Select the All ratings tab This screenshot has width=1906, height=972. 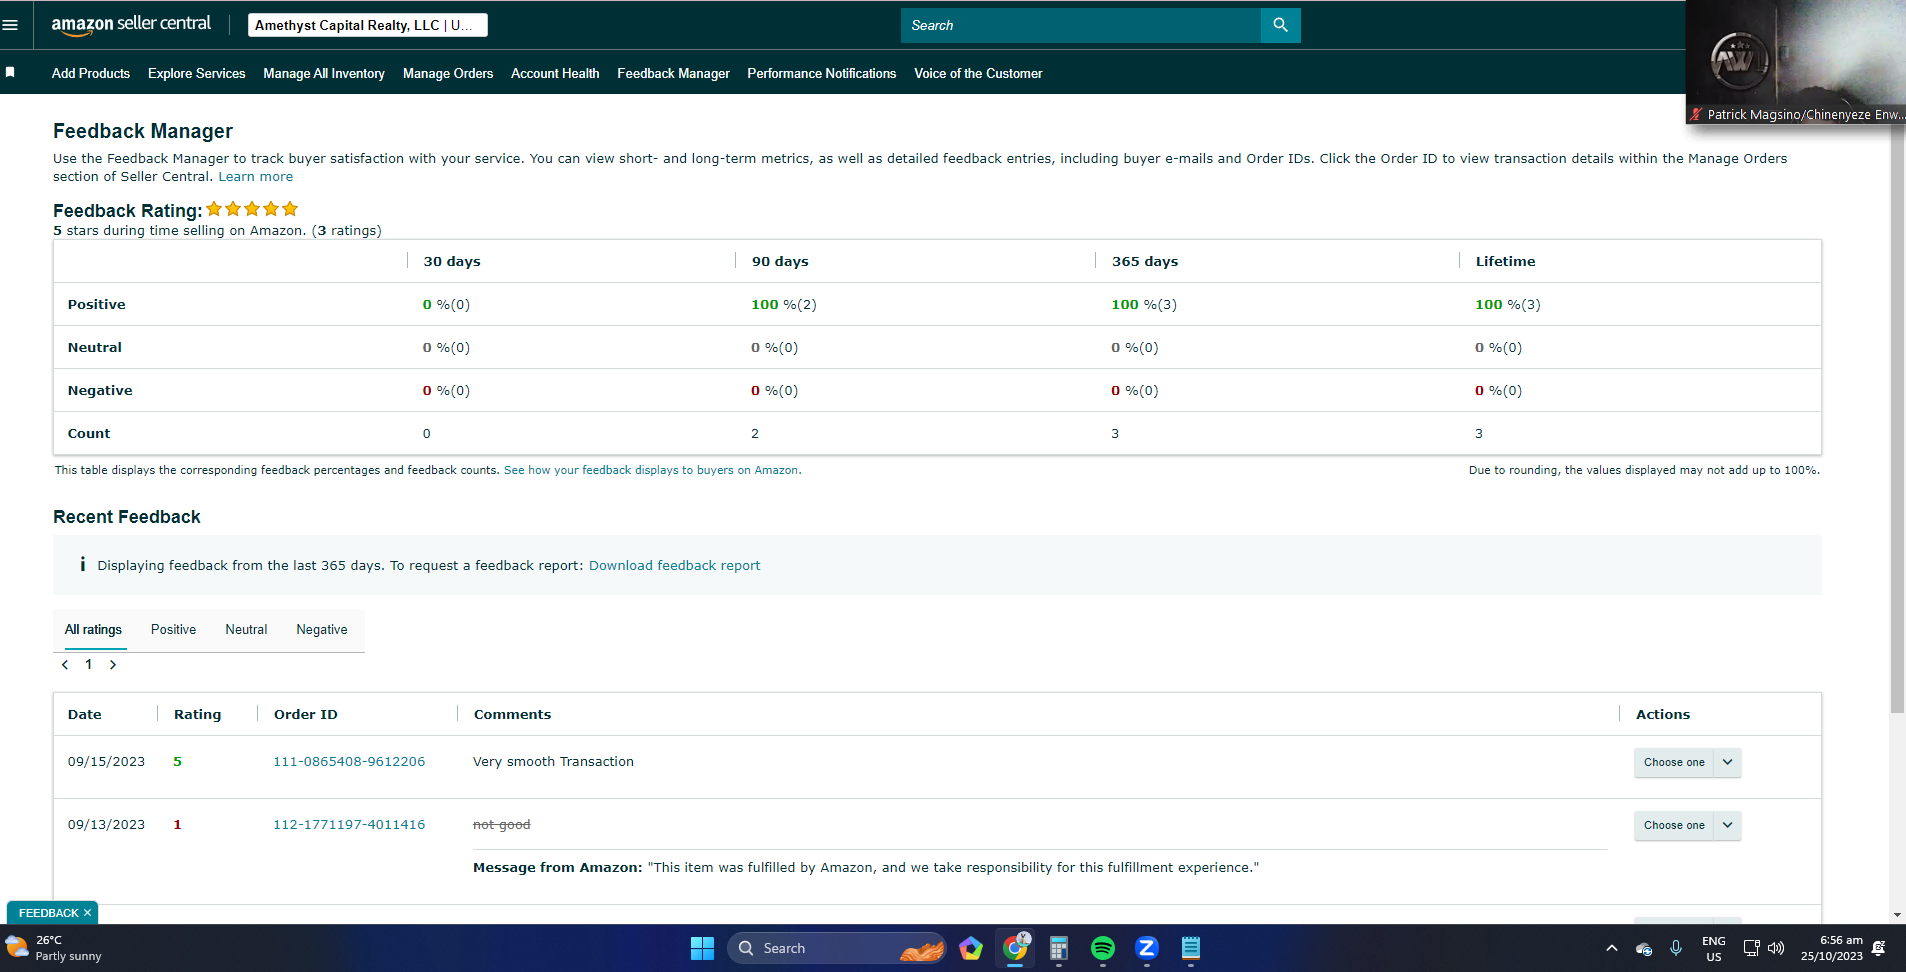pos(93,629)
